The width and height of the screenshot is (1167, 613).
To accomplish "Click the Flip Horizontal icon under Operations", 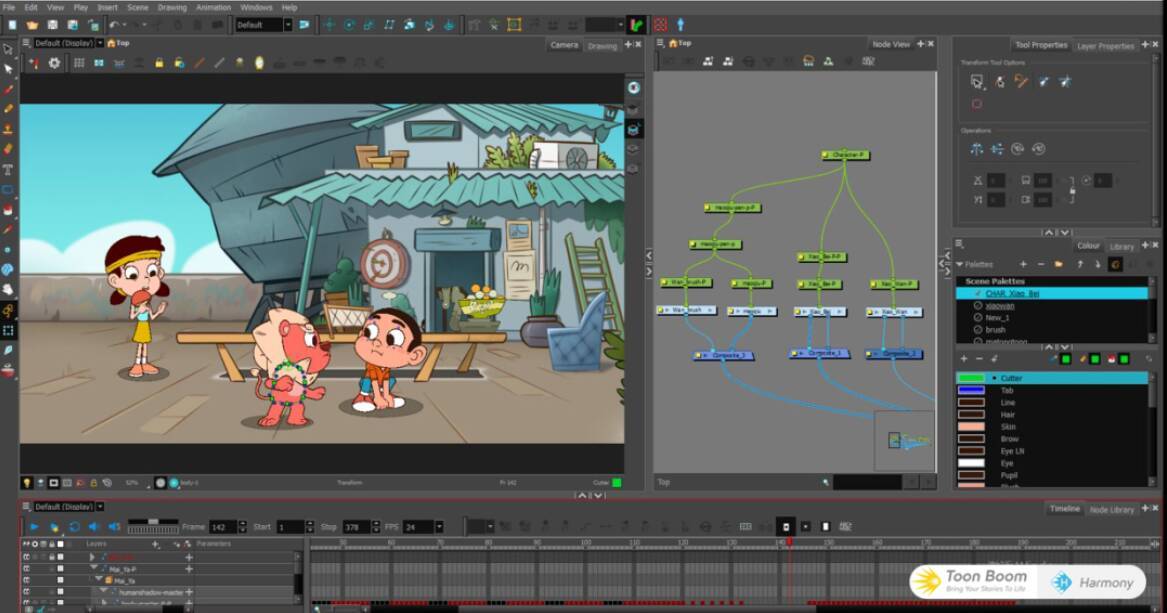I will pos(977,149).
